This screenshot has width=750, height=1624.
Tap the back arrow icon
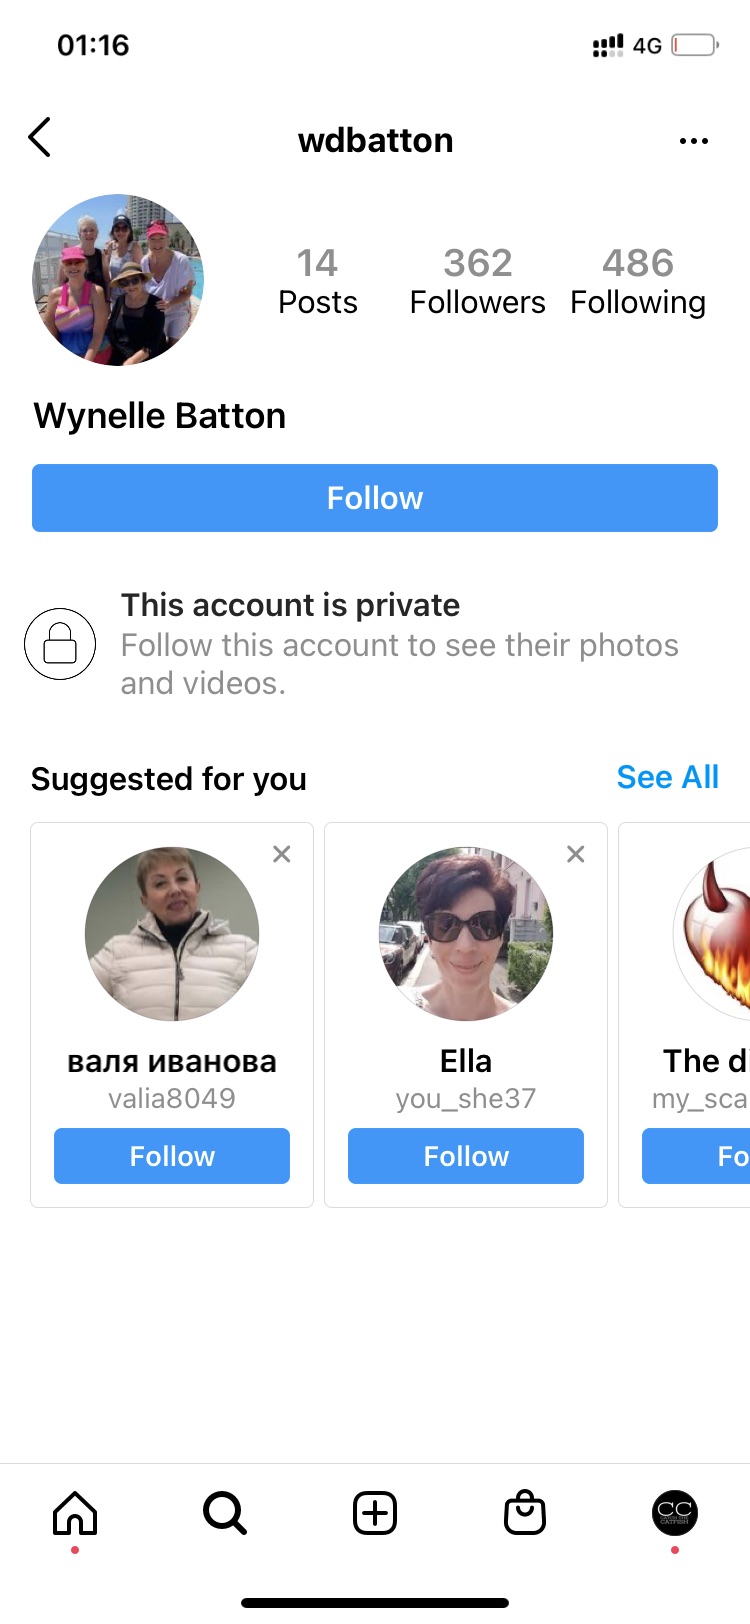[40, 138]
